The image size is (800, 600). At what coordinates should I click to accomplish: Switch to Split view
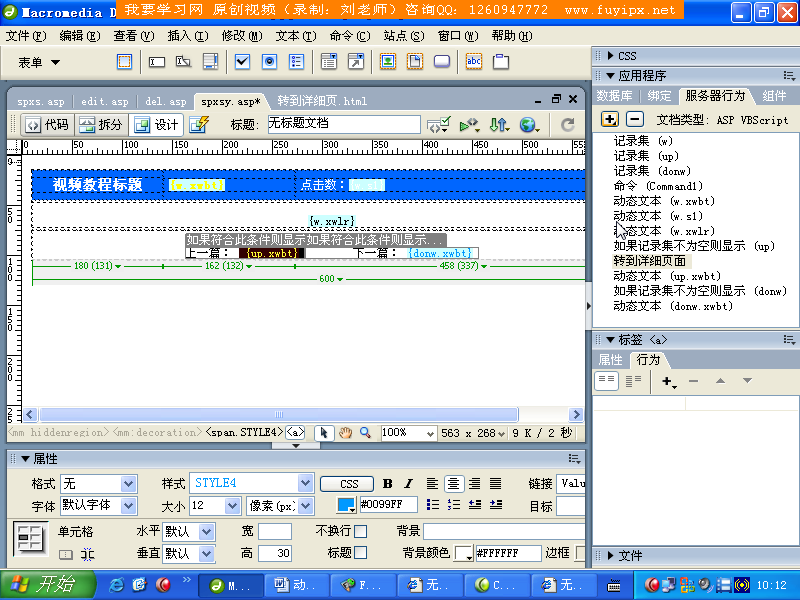101,124
